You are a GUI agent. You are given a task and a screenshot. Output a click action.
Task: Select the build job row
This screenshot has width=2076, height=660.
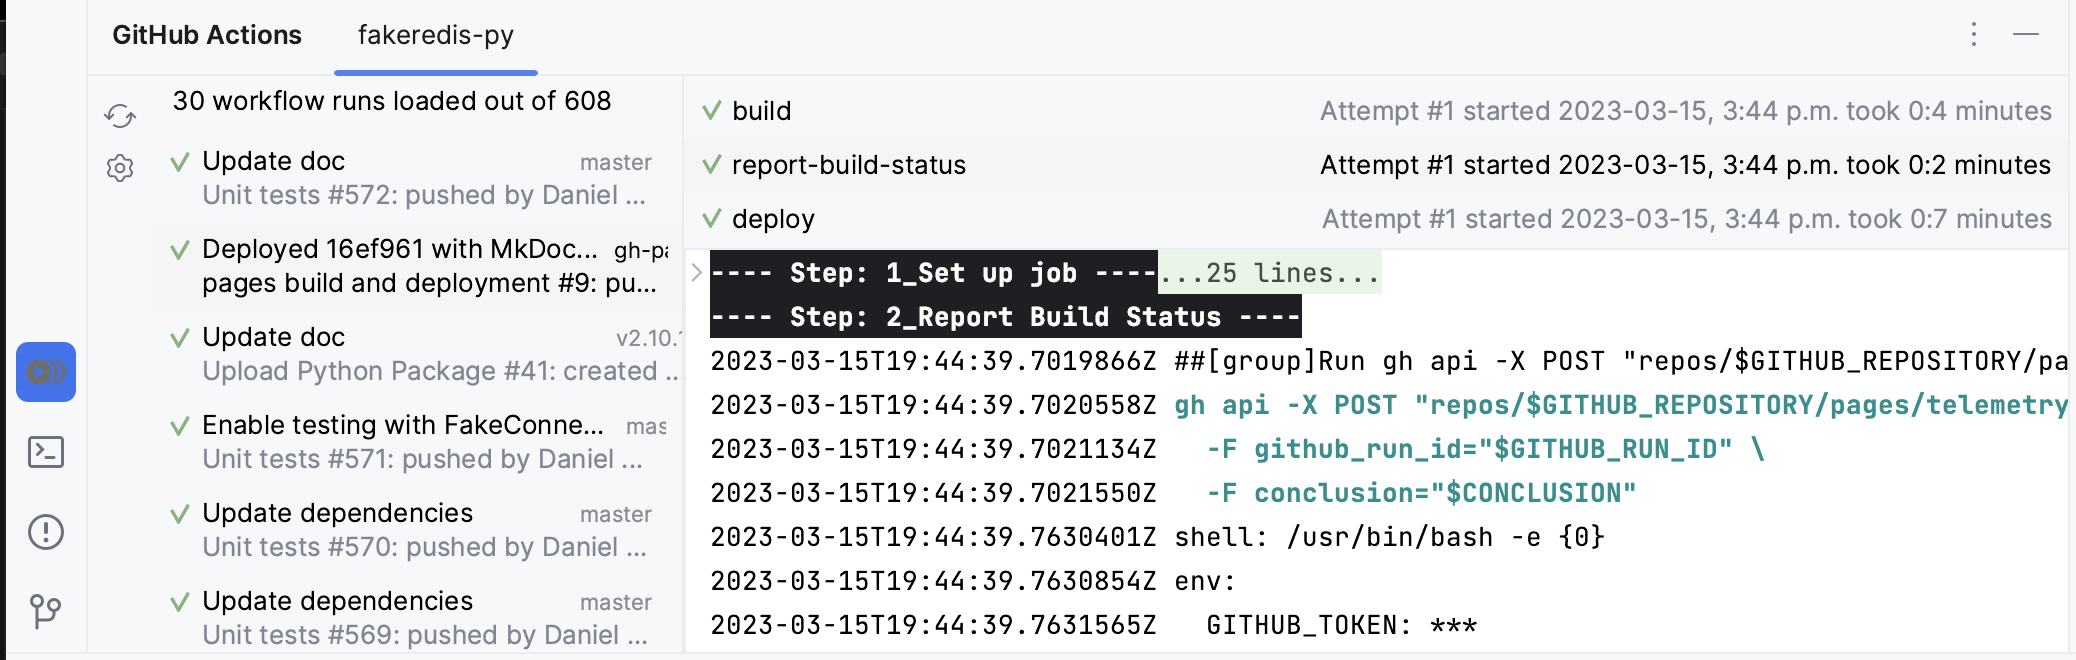click(x=1376, y=111)
